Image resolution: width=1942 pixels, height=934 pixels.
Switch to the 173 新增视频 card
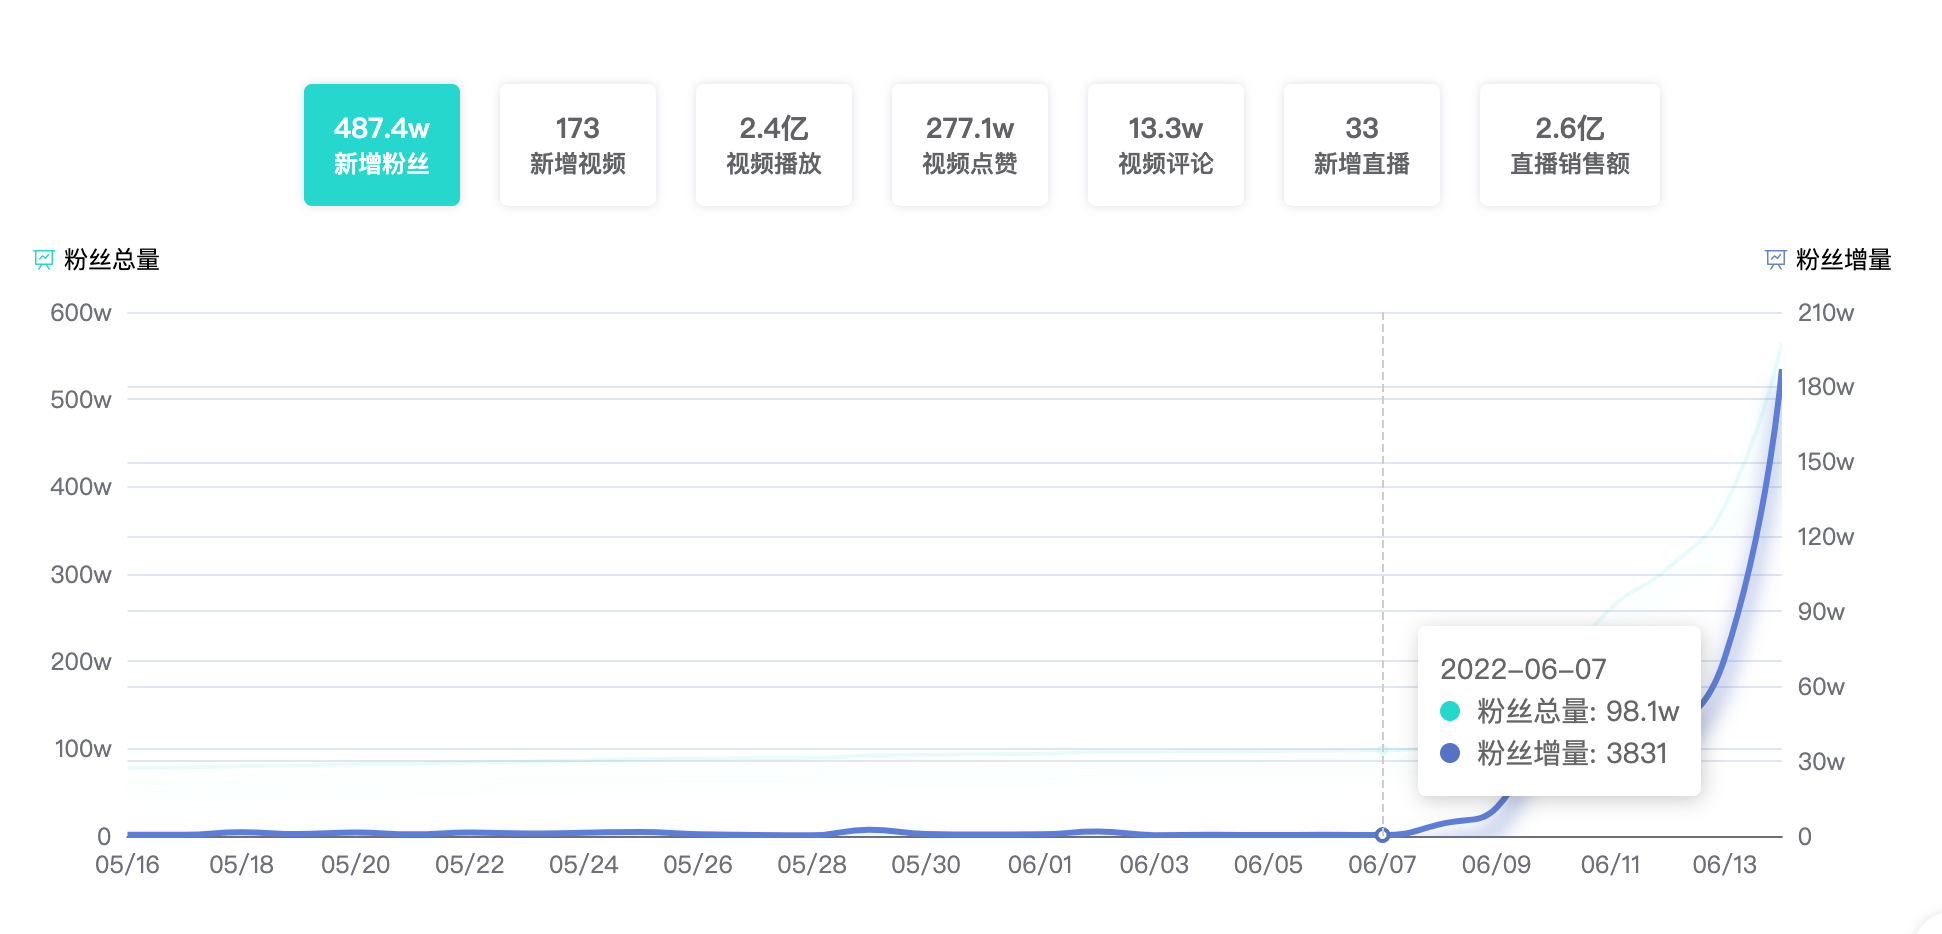578,145
